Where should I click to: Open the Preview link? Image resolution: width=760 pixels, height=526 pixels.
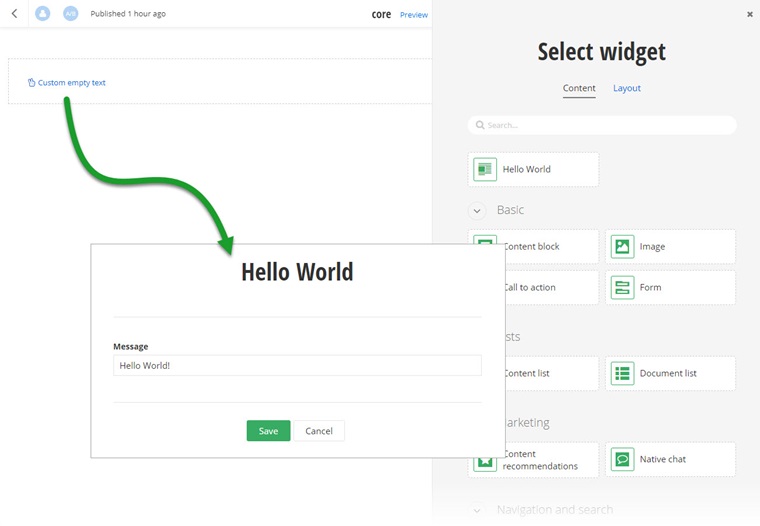[x=413, y=15]
